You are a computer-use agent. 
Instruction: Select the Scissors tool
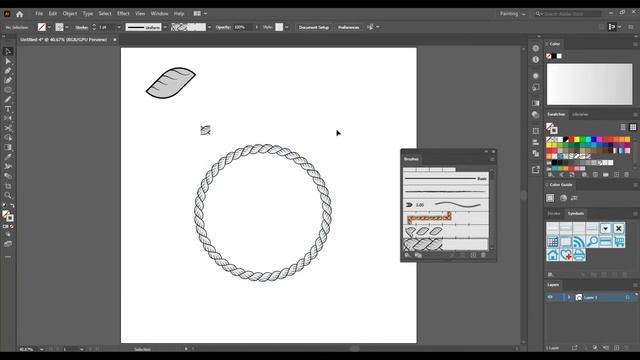pos(8,128)
